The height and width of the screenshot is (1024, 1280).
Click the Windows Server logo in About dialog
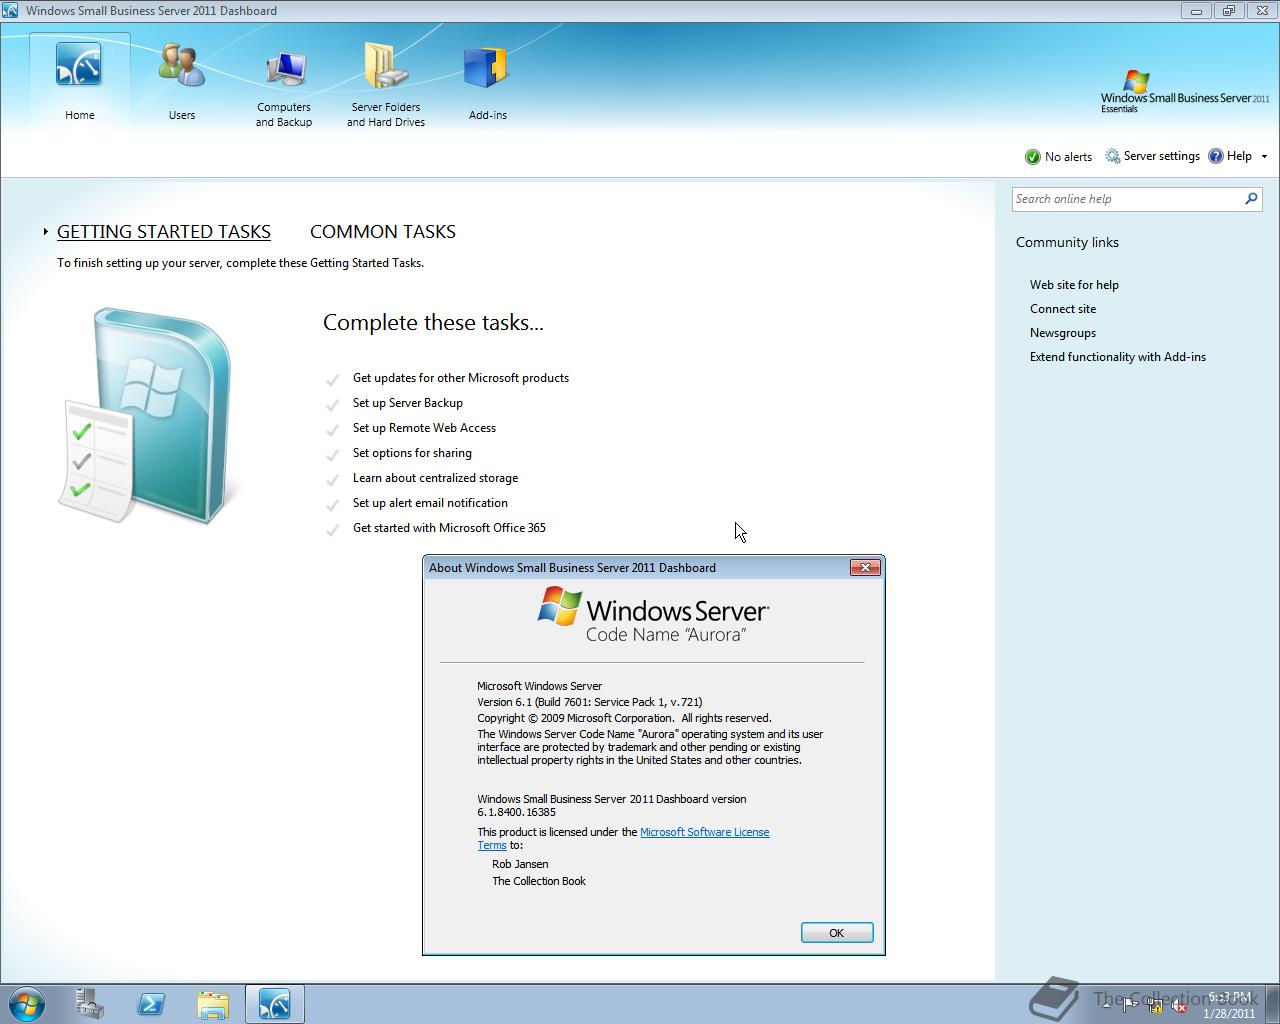(x=653, y=613)
